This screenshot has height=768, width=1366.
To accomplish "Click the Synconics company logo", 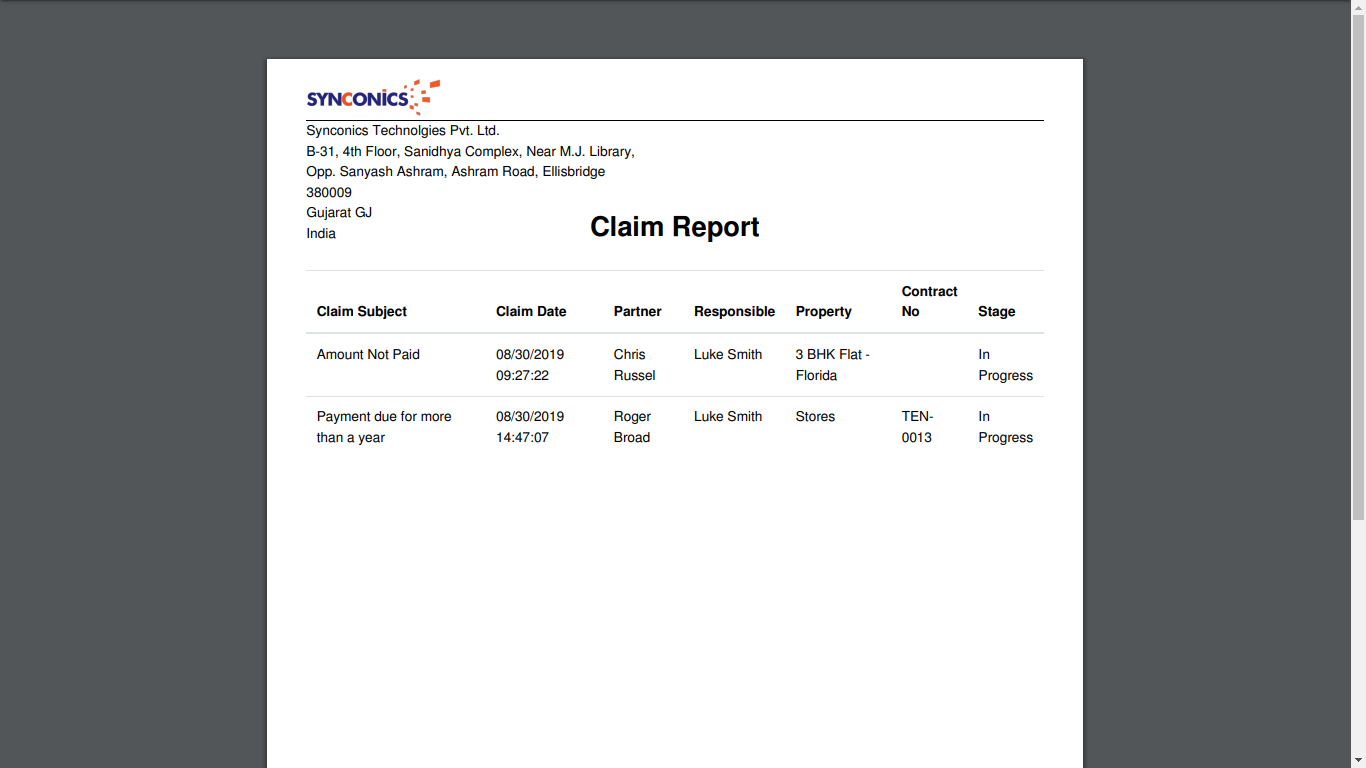I will (373, 97).
